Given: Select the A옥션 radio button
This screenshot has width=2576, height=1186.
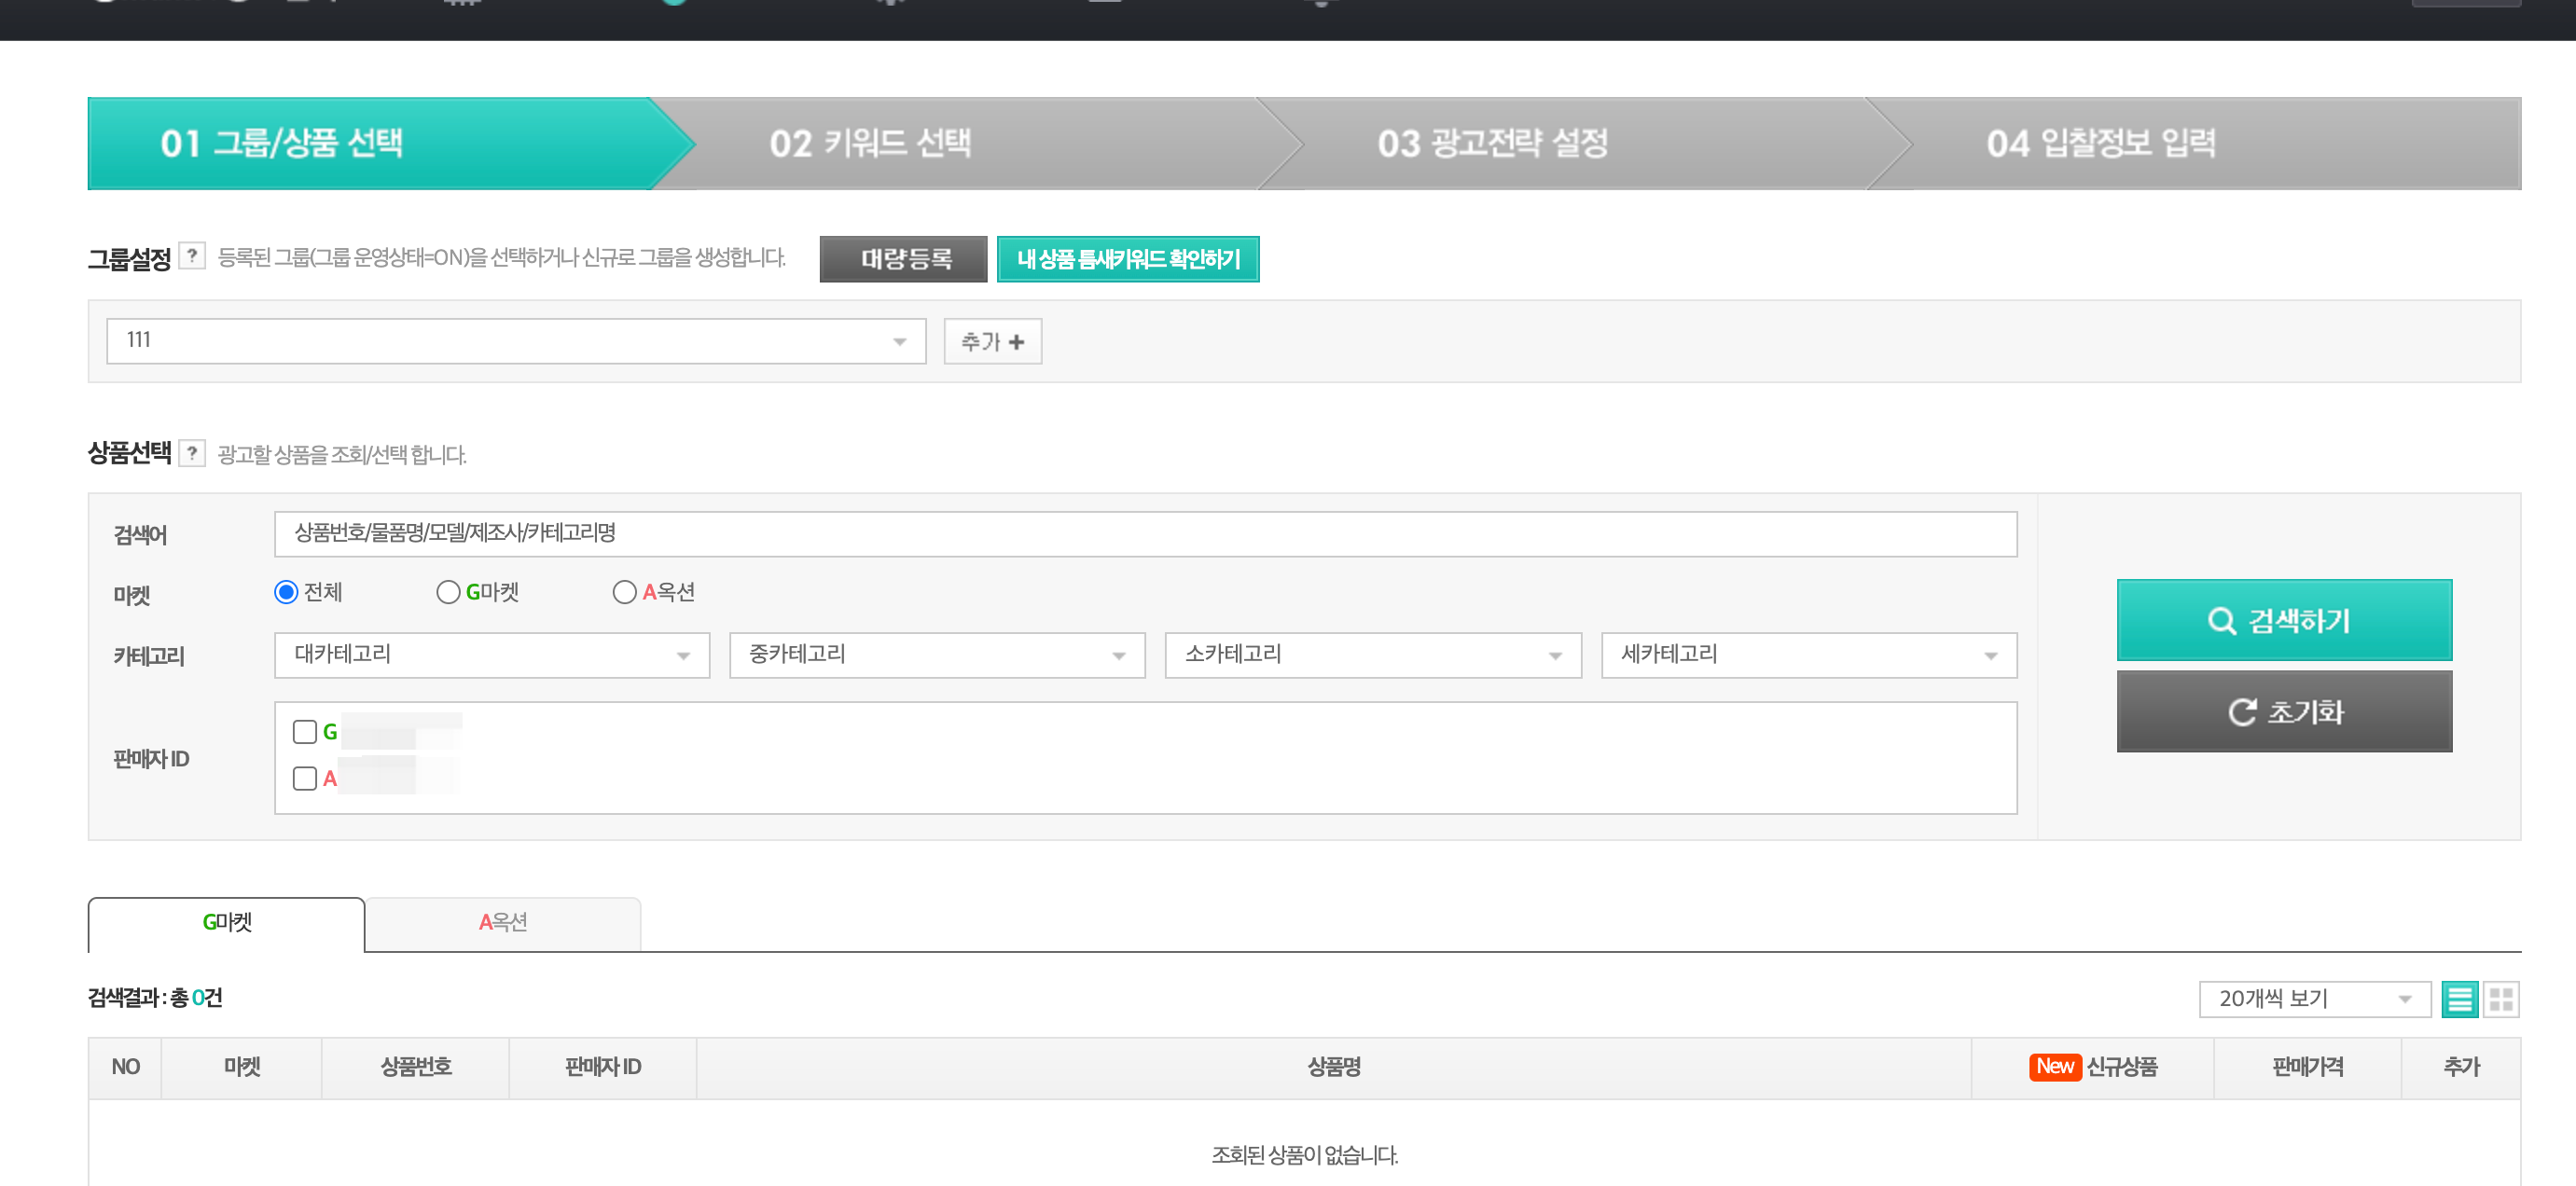Looking at the screenshot, I should tap(624, 592).
